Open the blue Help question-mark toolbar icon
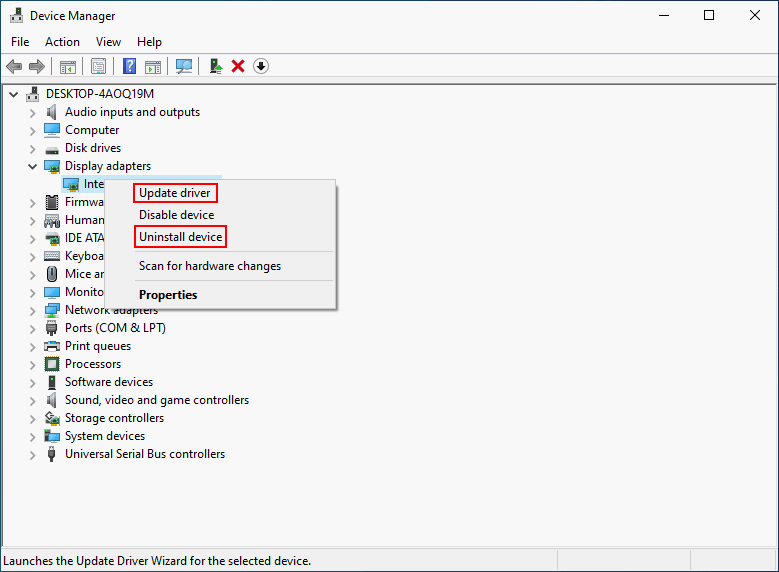The width and height of the screenshot is (779, 572). tap(129, 66)
